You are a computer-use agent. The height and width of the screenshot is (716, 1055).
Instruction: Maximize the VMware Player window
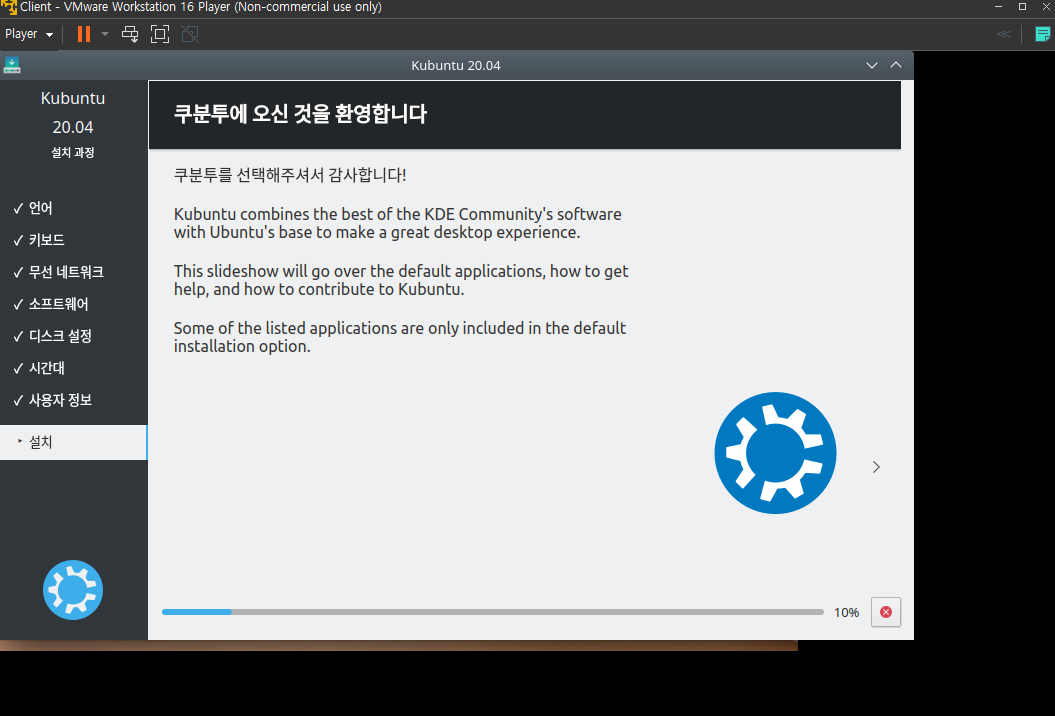1023,7
